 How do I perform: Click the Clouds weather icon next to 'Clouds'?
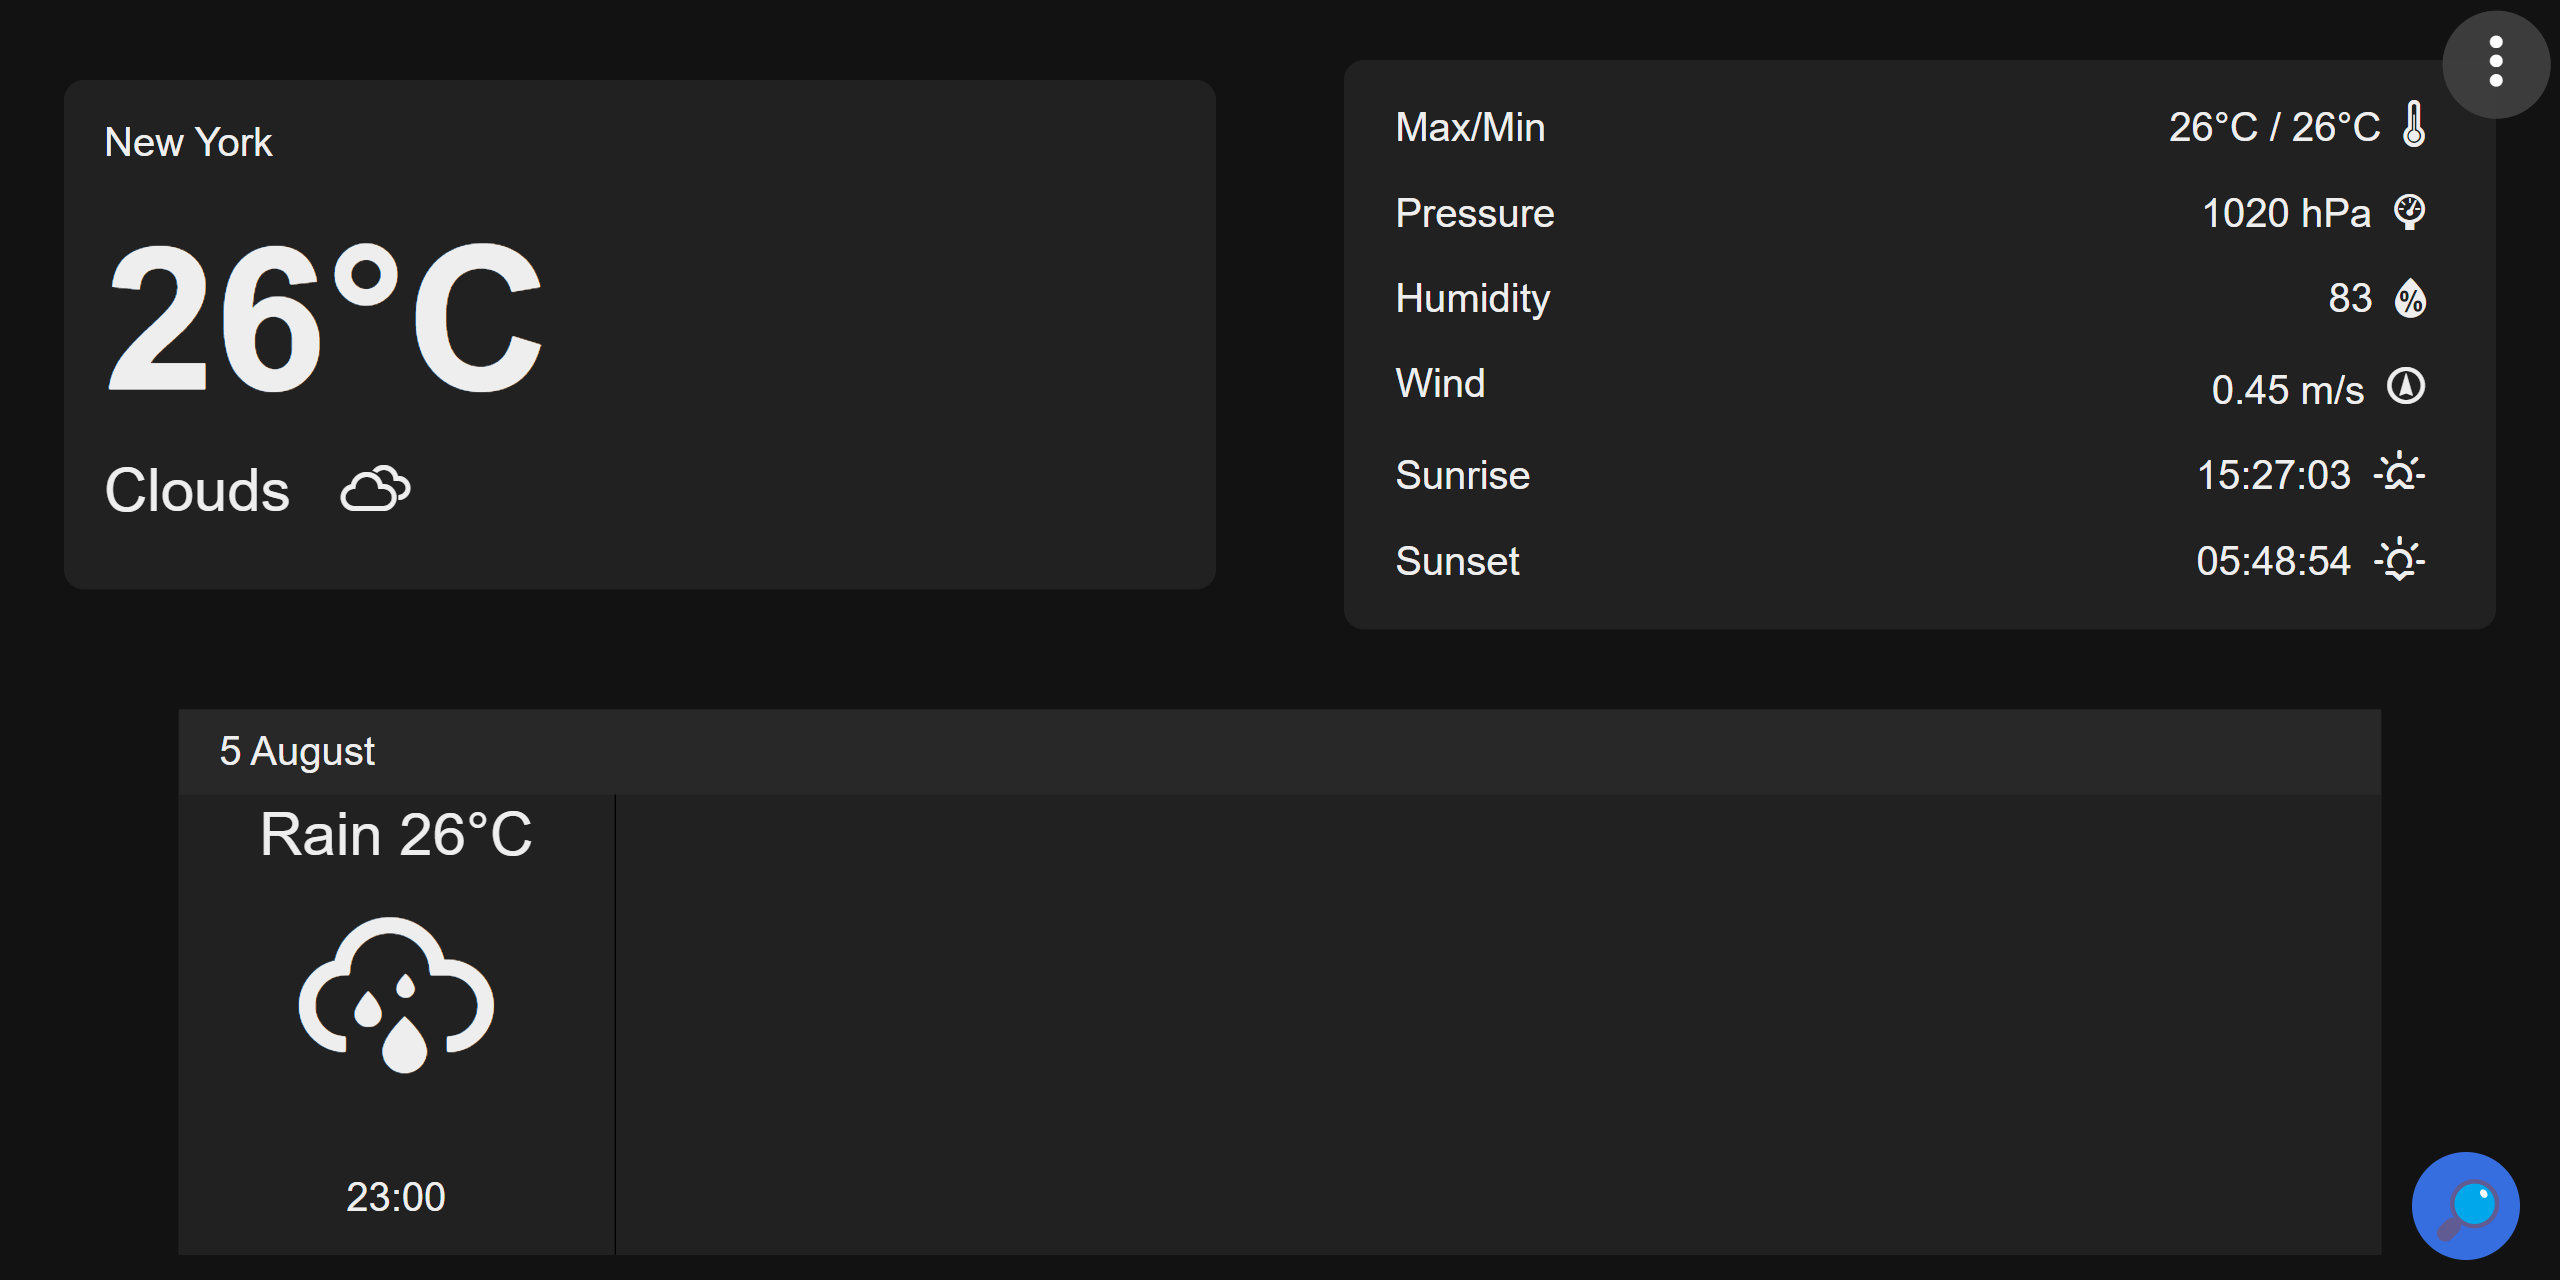click(375, 489)
